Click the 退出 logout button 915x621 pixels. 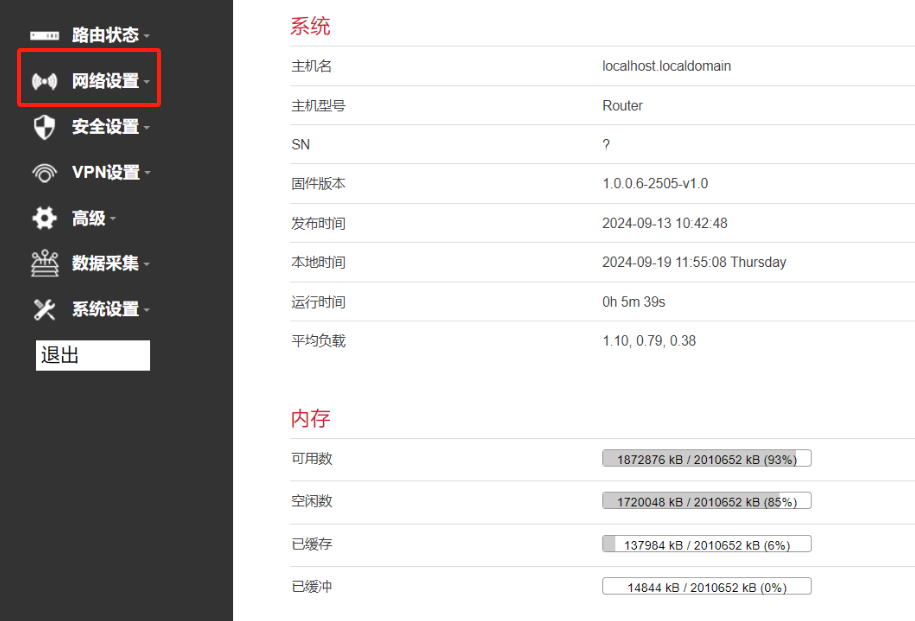pos(92,355)
